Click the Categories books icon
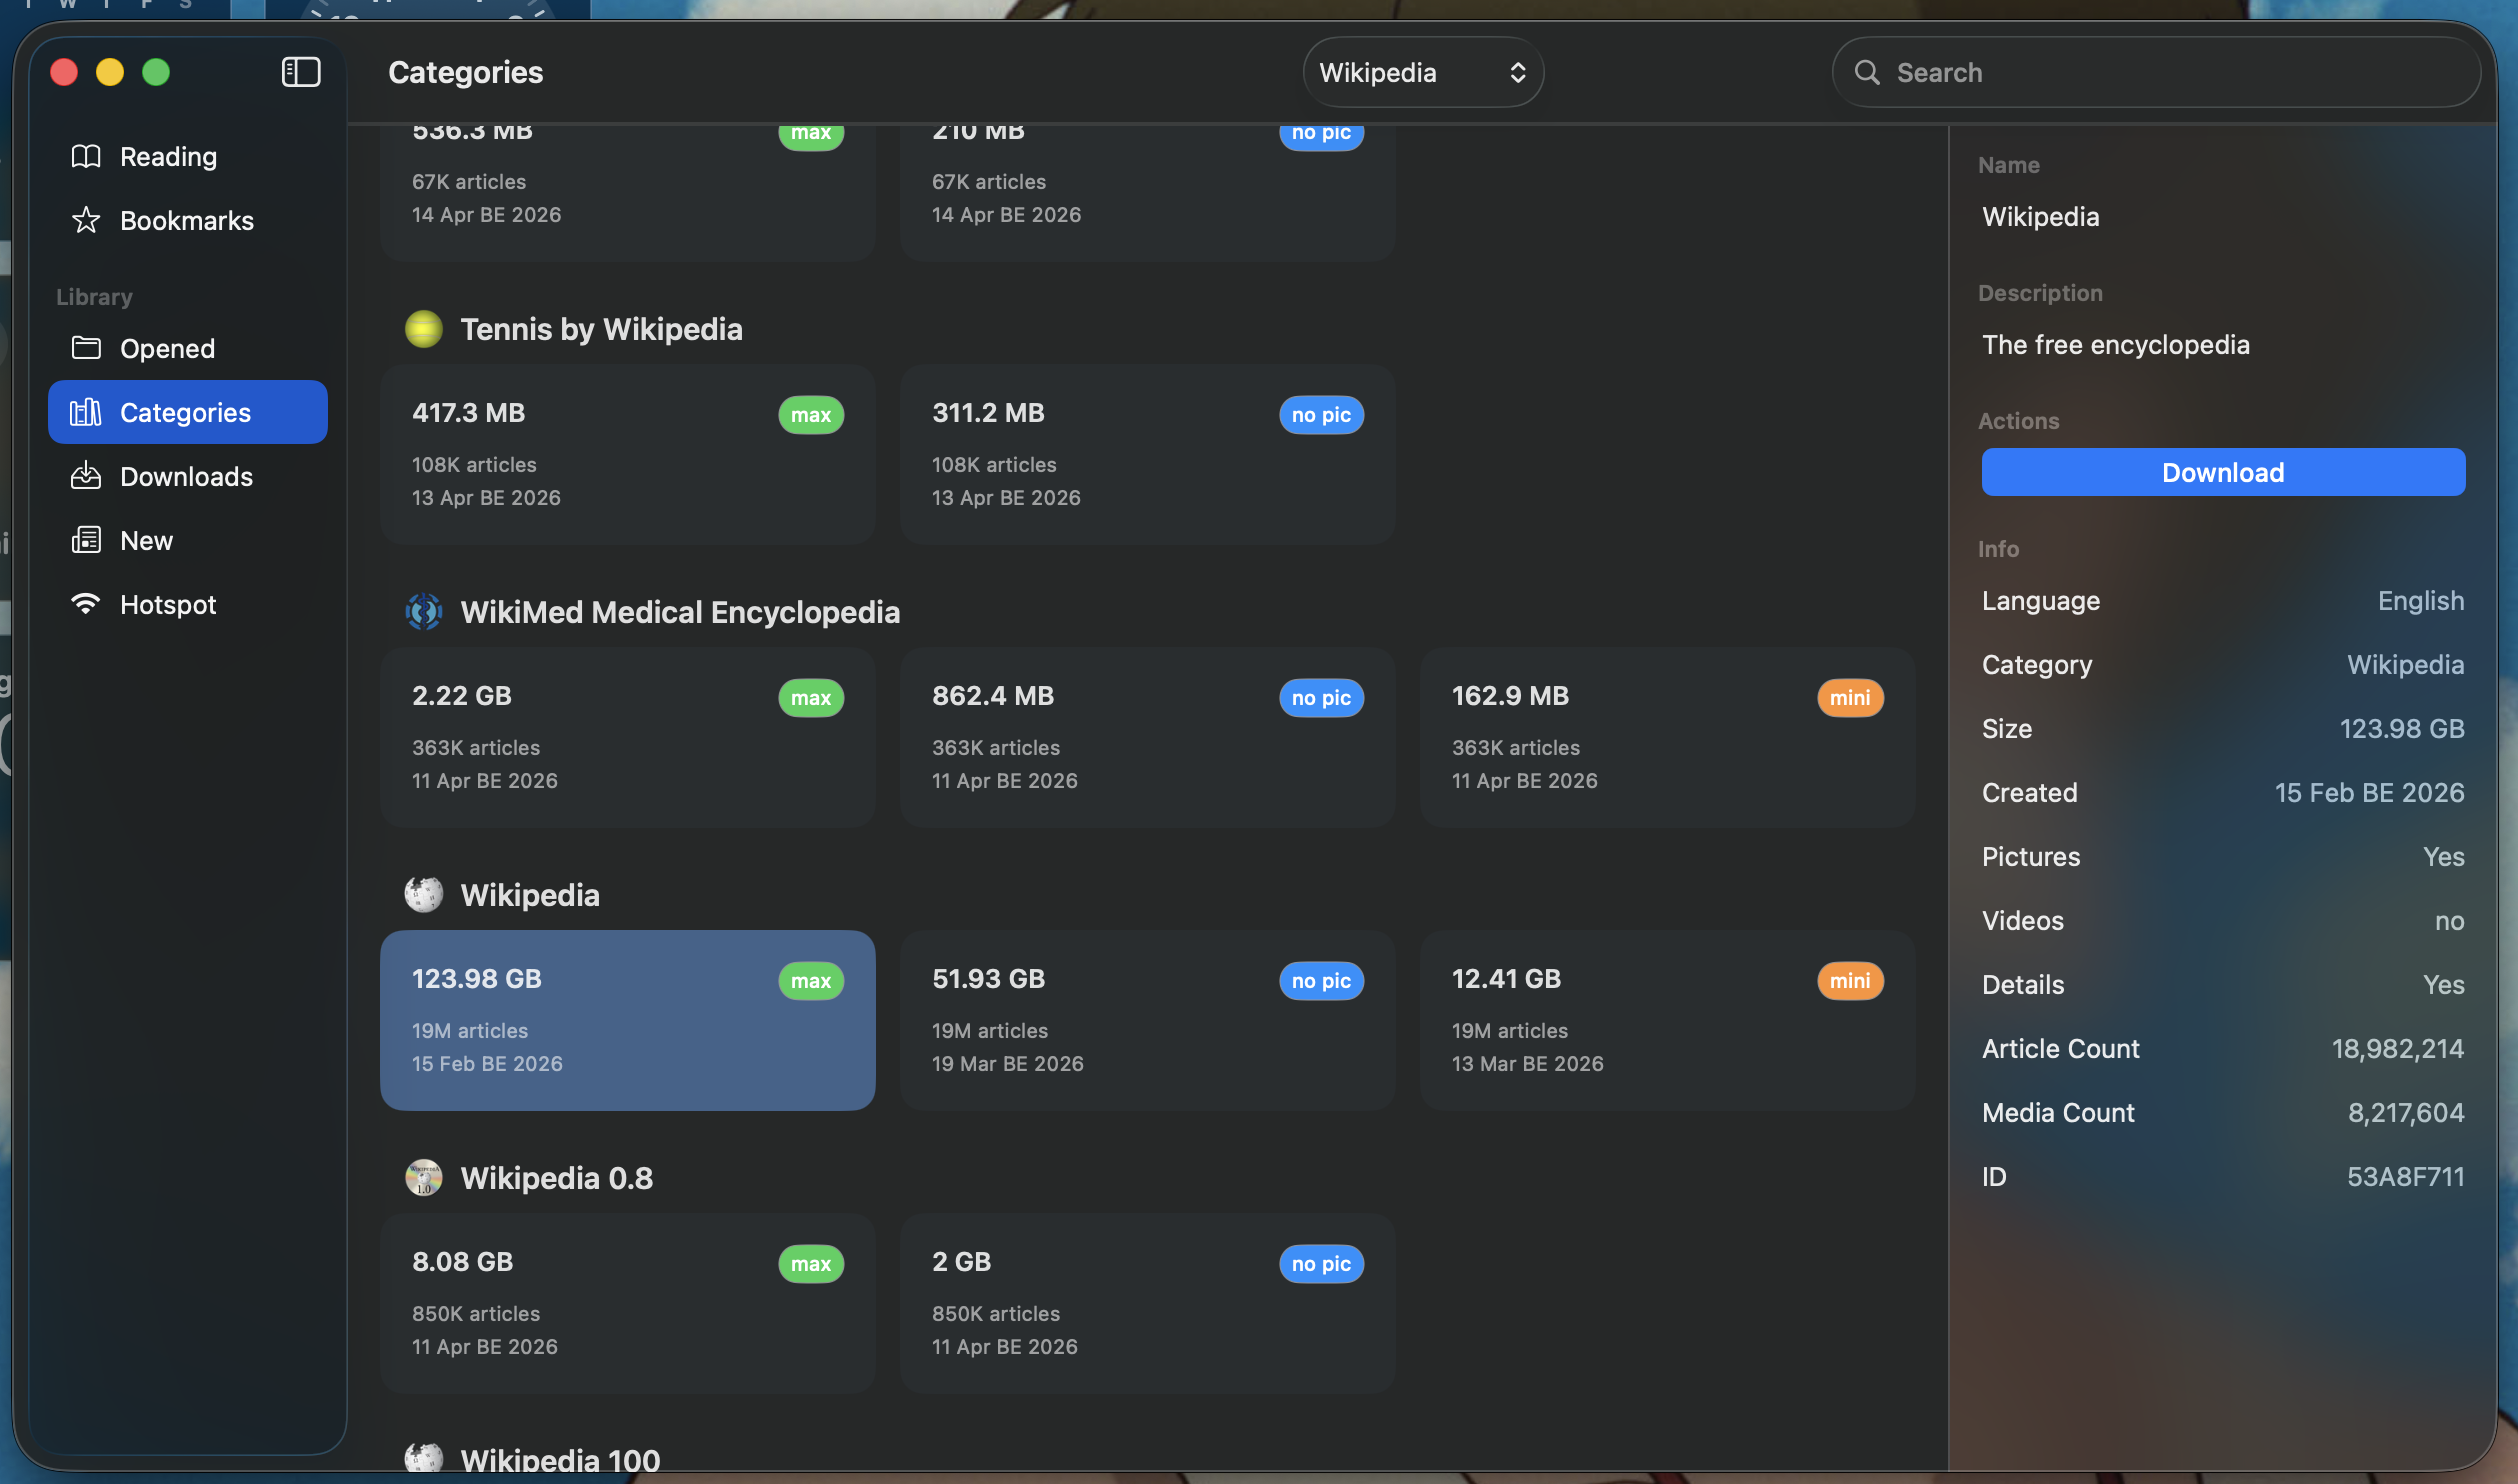The width and height of the screenshot is (2518, 1484). pyautogui.click(x=86, y=412)
